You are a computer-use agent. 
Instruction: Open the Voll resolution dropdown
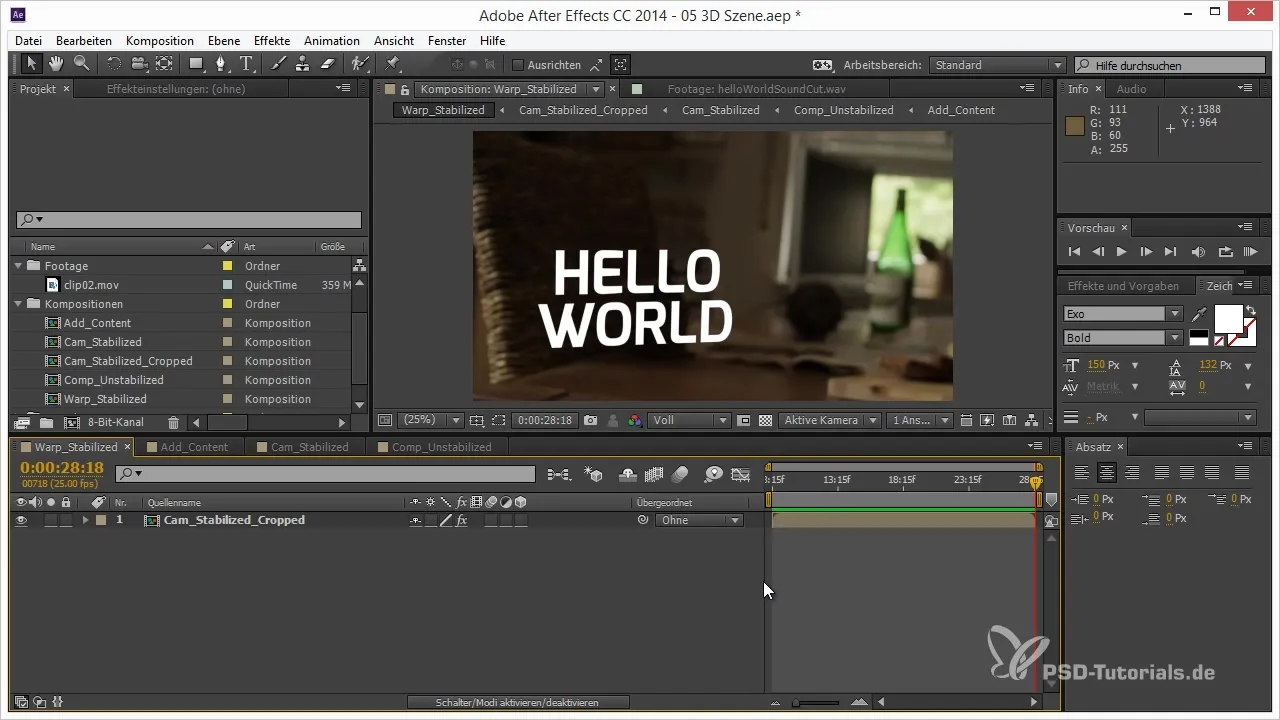pyautogui.click(x=689, y=421)
